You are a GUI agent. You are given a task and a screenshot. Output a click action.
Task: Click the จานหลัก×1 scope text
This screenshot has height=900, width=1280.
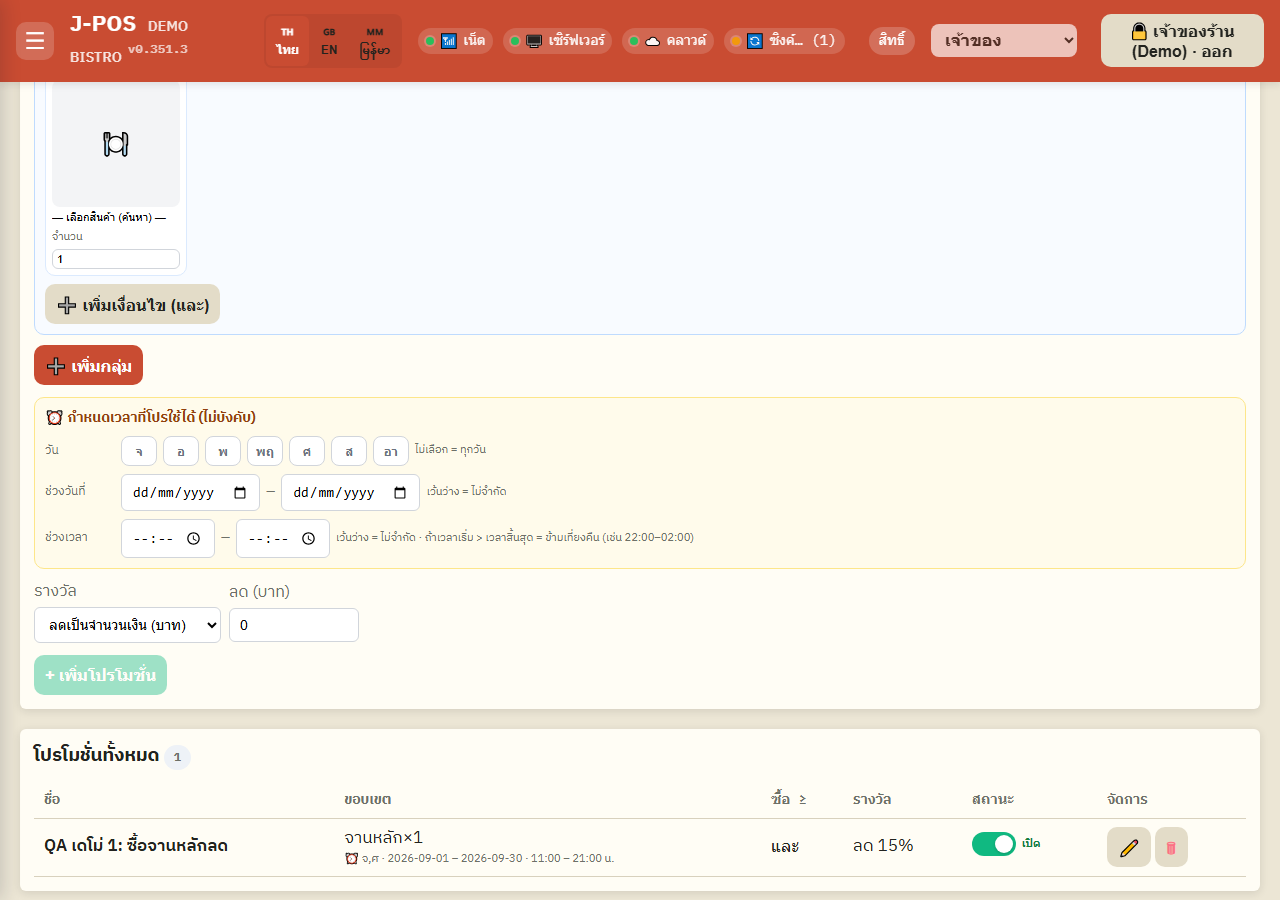[x=384, y=837]
